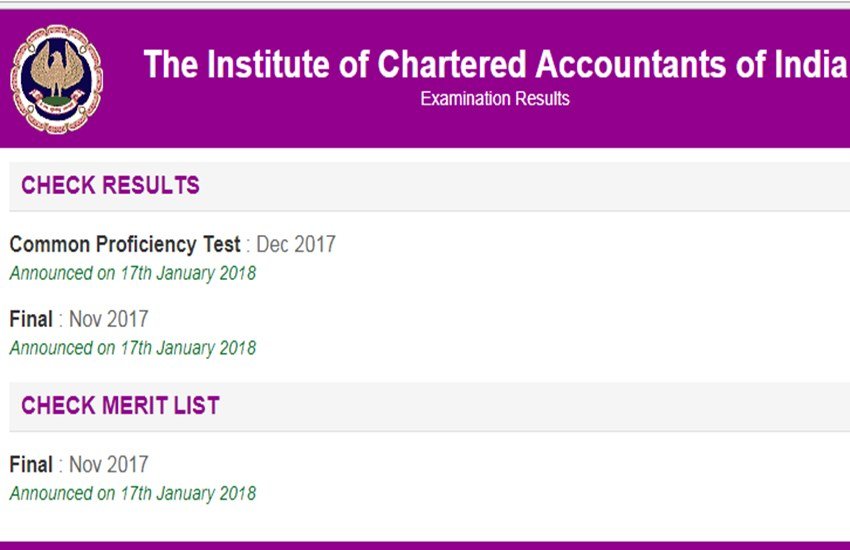Select the Examination Results subtitle
The image size is (850, 550).
pyautogui.click(x=495, y=98)
